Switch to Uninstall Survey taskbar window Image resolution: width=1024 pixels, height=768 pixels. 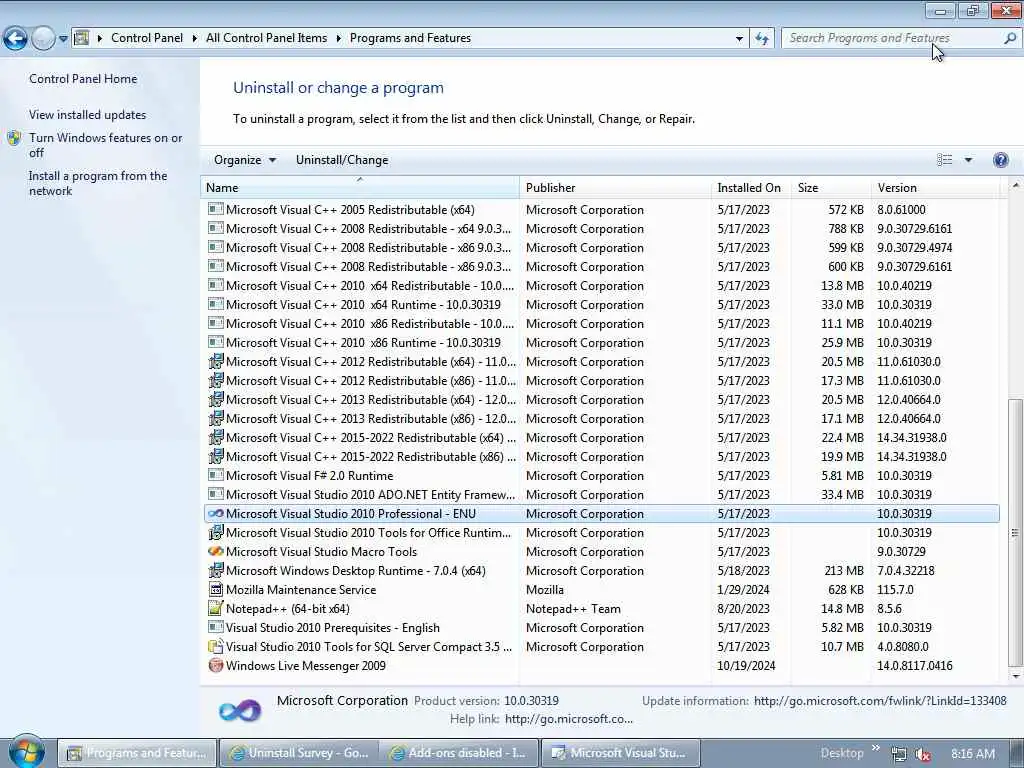(298, 753)
